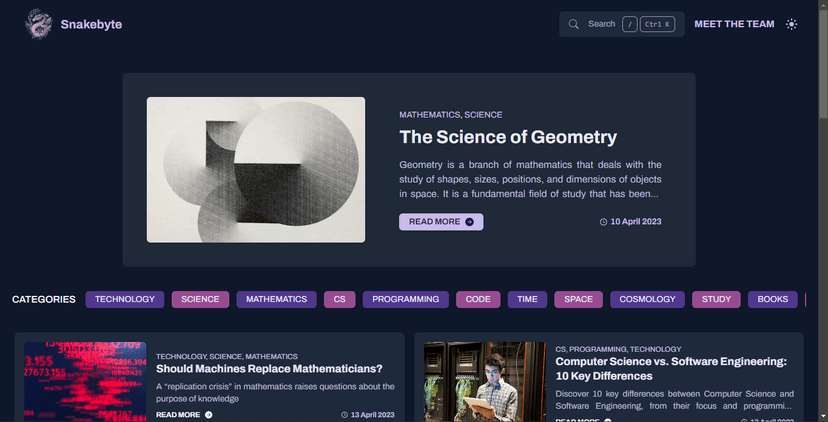Open the server room article thumbnail
This screenshot has width=828, height=422.
(485, 381)
